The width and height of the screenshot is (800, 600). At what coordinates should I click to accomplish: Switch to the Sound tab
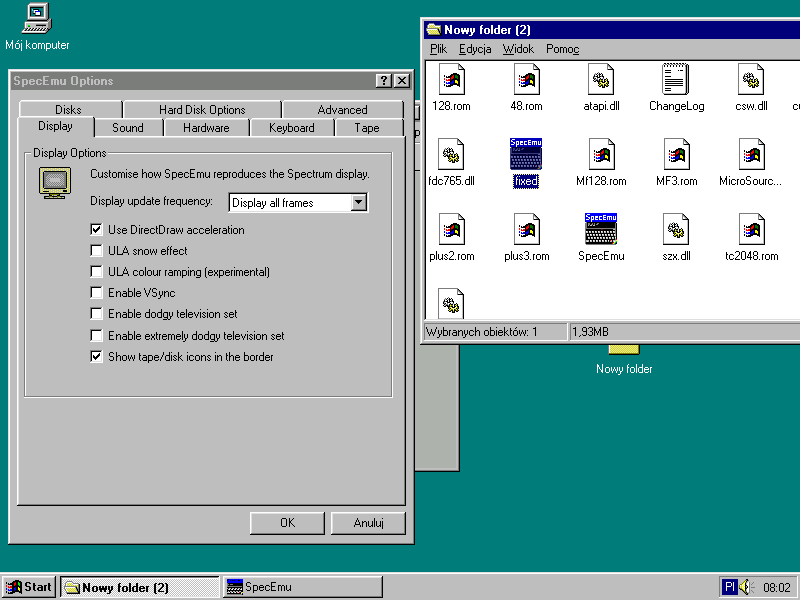tap(128, 128)
